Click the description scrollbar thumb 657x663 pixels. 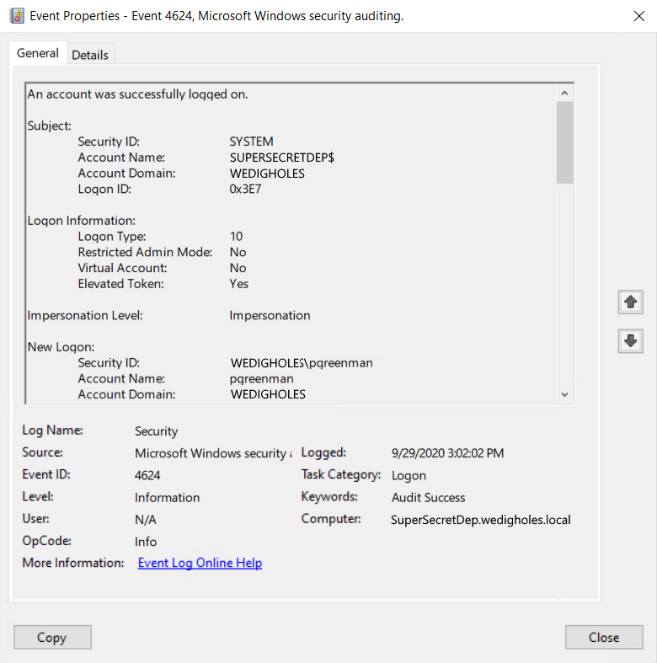(x=564, y=142)
